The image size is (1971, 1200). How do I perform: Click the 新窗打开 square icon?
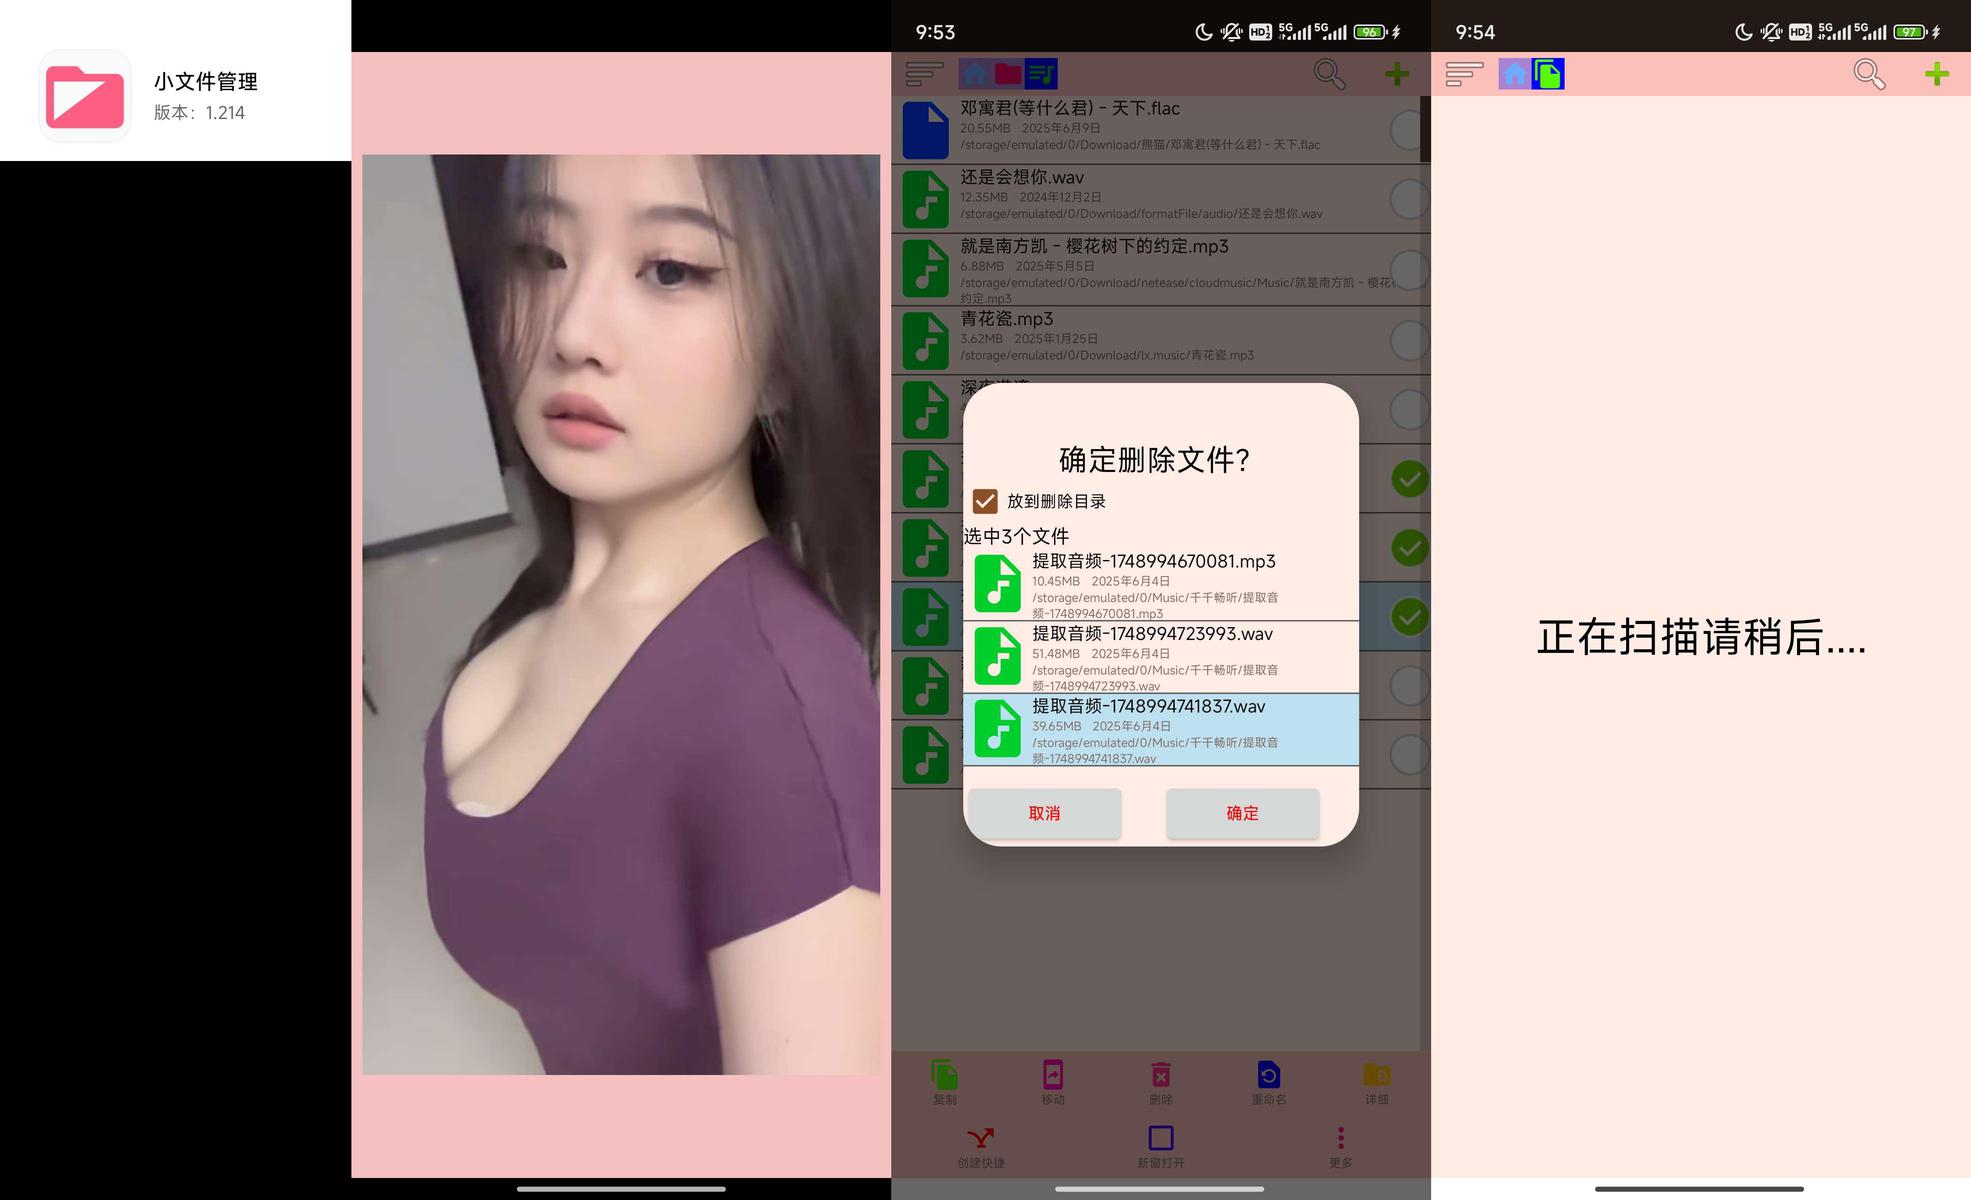tap(1160, 1139)
